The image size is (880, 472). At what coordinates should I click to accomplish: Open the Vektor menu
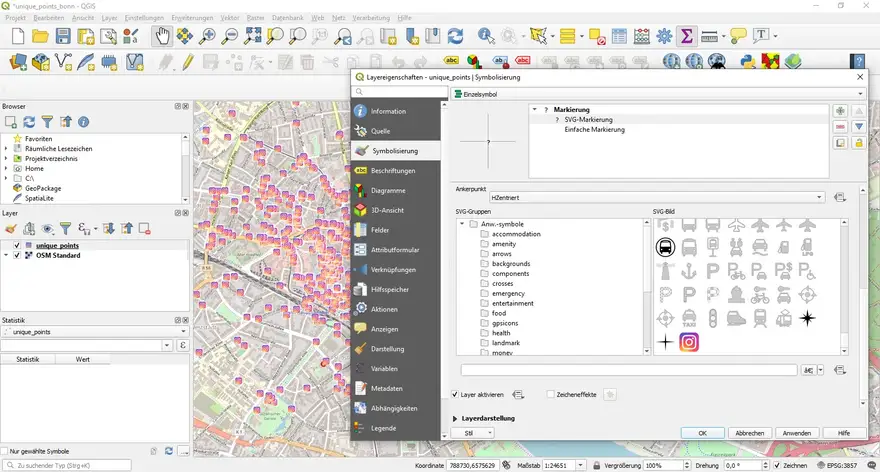coord(230,18)
